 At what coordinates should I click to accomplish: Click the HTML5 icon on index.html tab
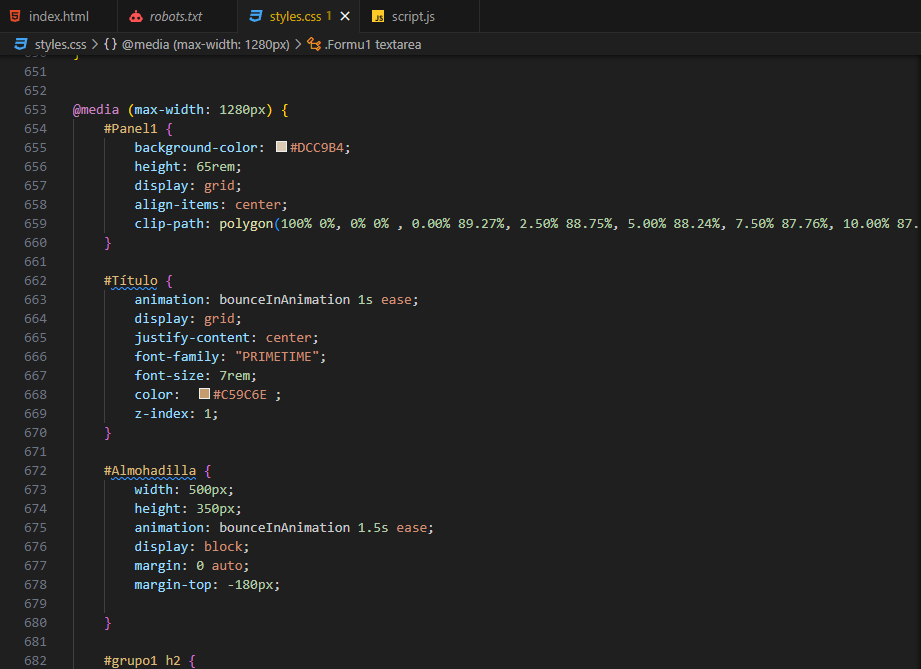point(15,16)
